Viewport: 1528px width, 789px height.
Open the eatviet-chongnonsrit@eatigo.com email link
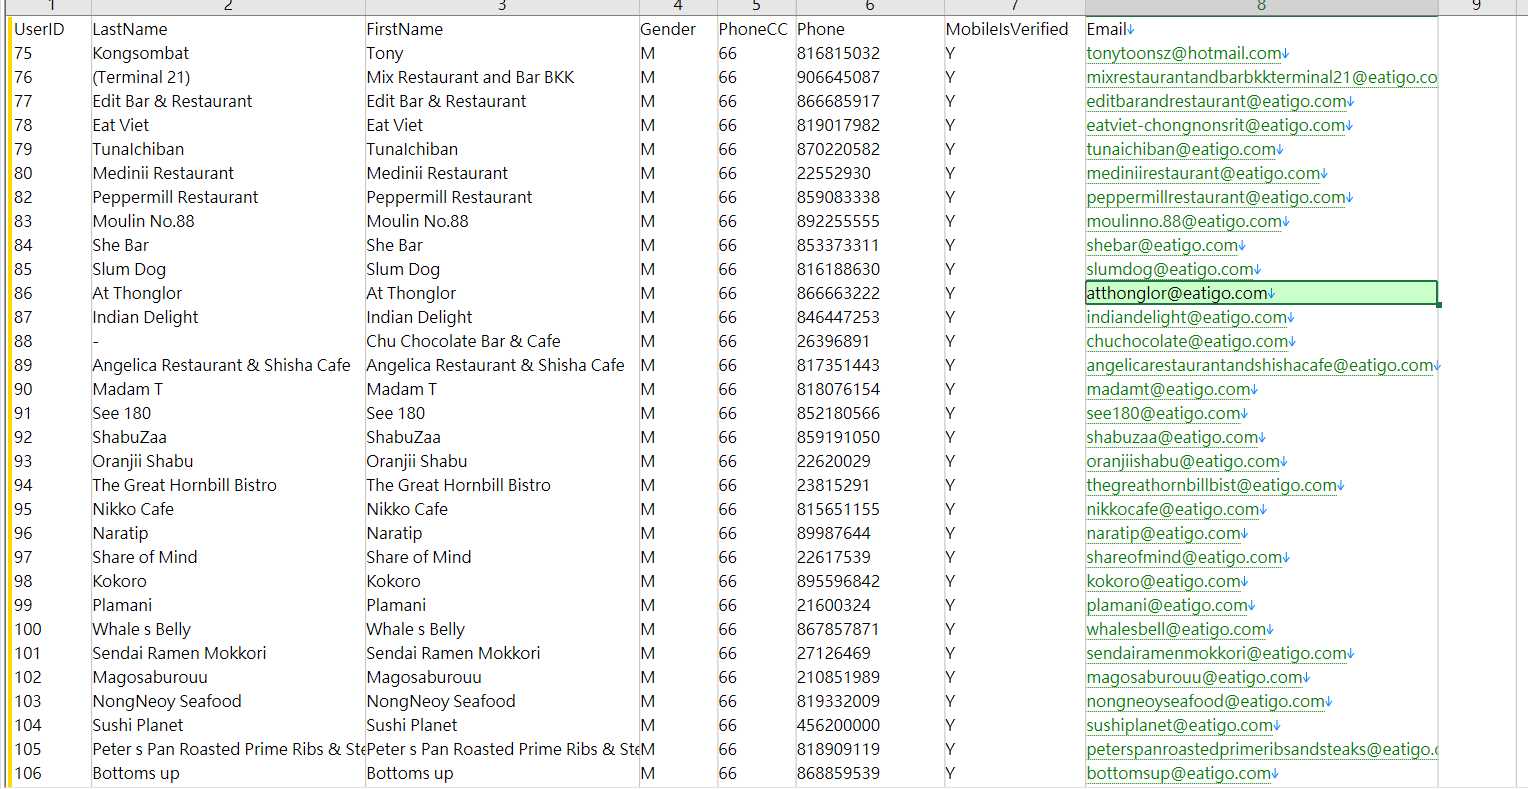1215,125
